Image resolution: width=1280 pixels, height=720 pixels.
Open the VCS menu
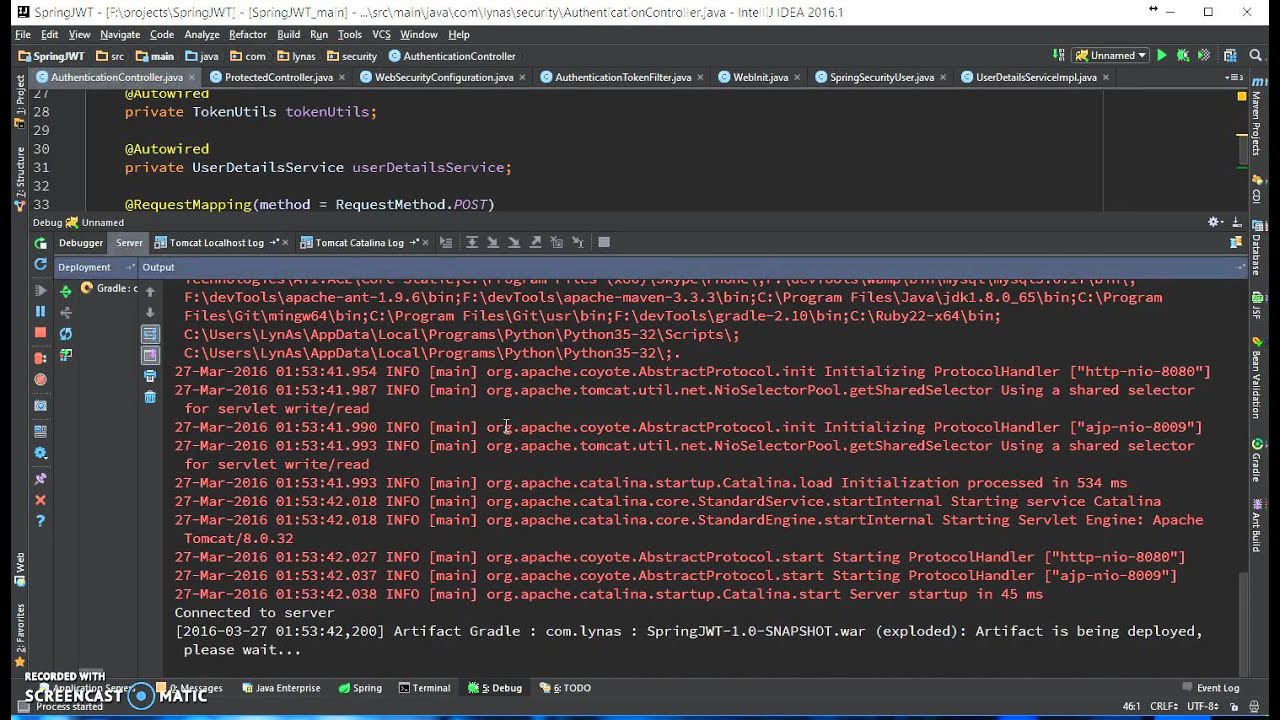381,34
